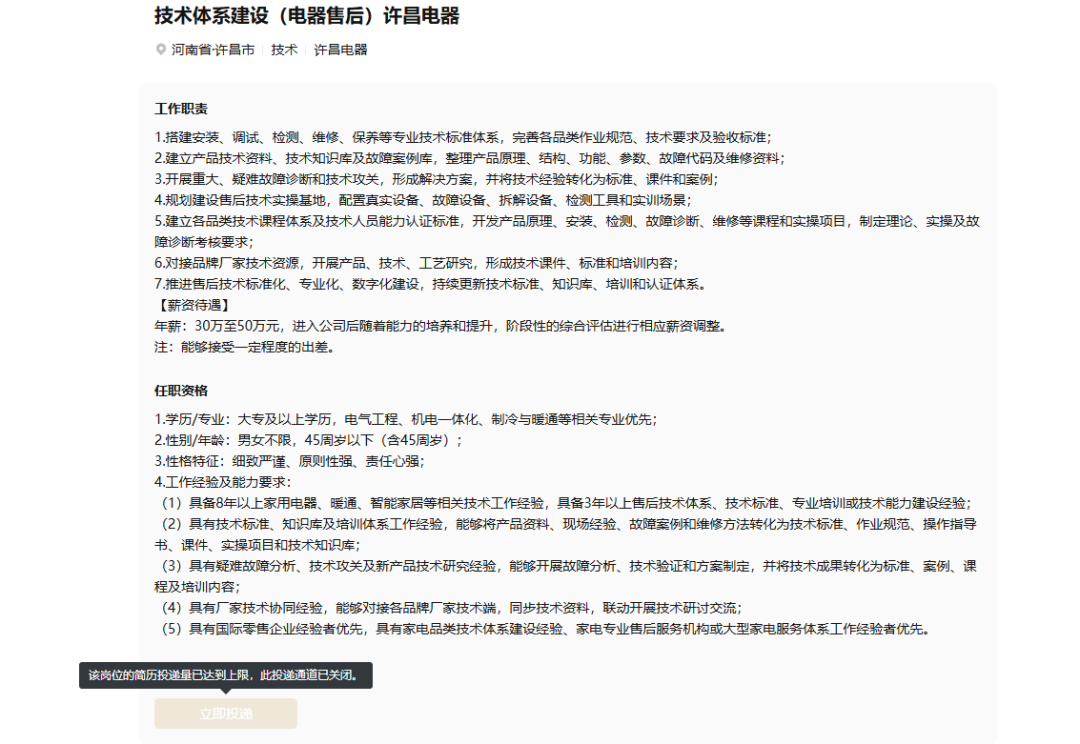This screenshot has width=1080, height=744.
Task: Click sub-item (3) 具有疑难故障分析
Action: click(565, 577)
